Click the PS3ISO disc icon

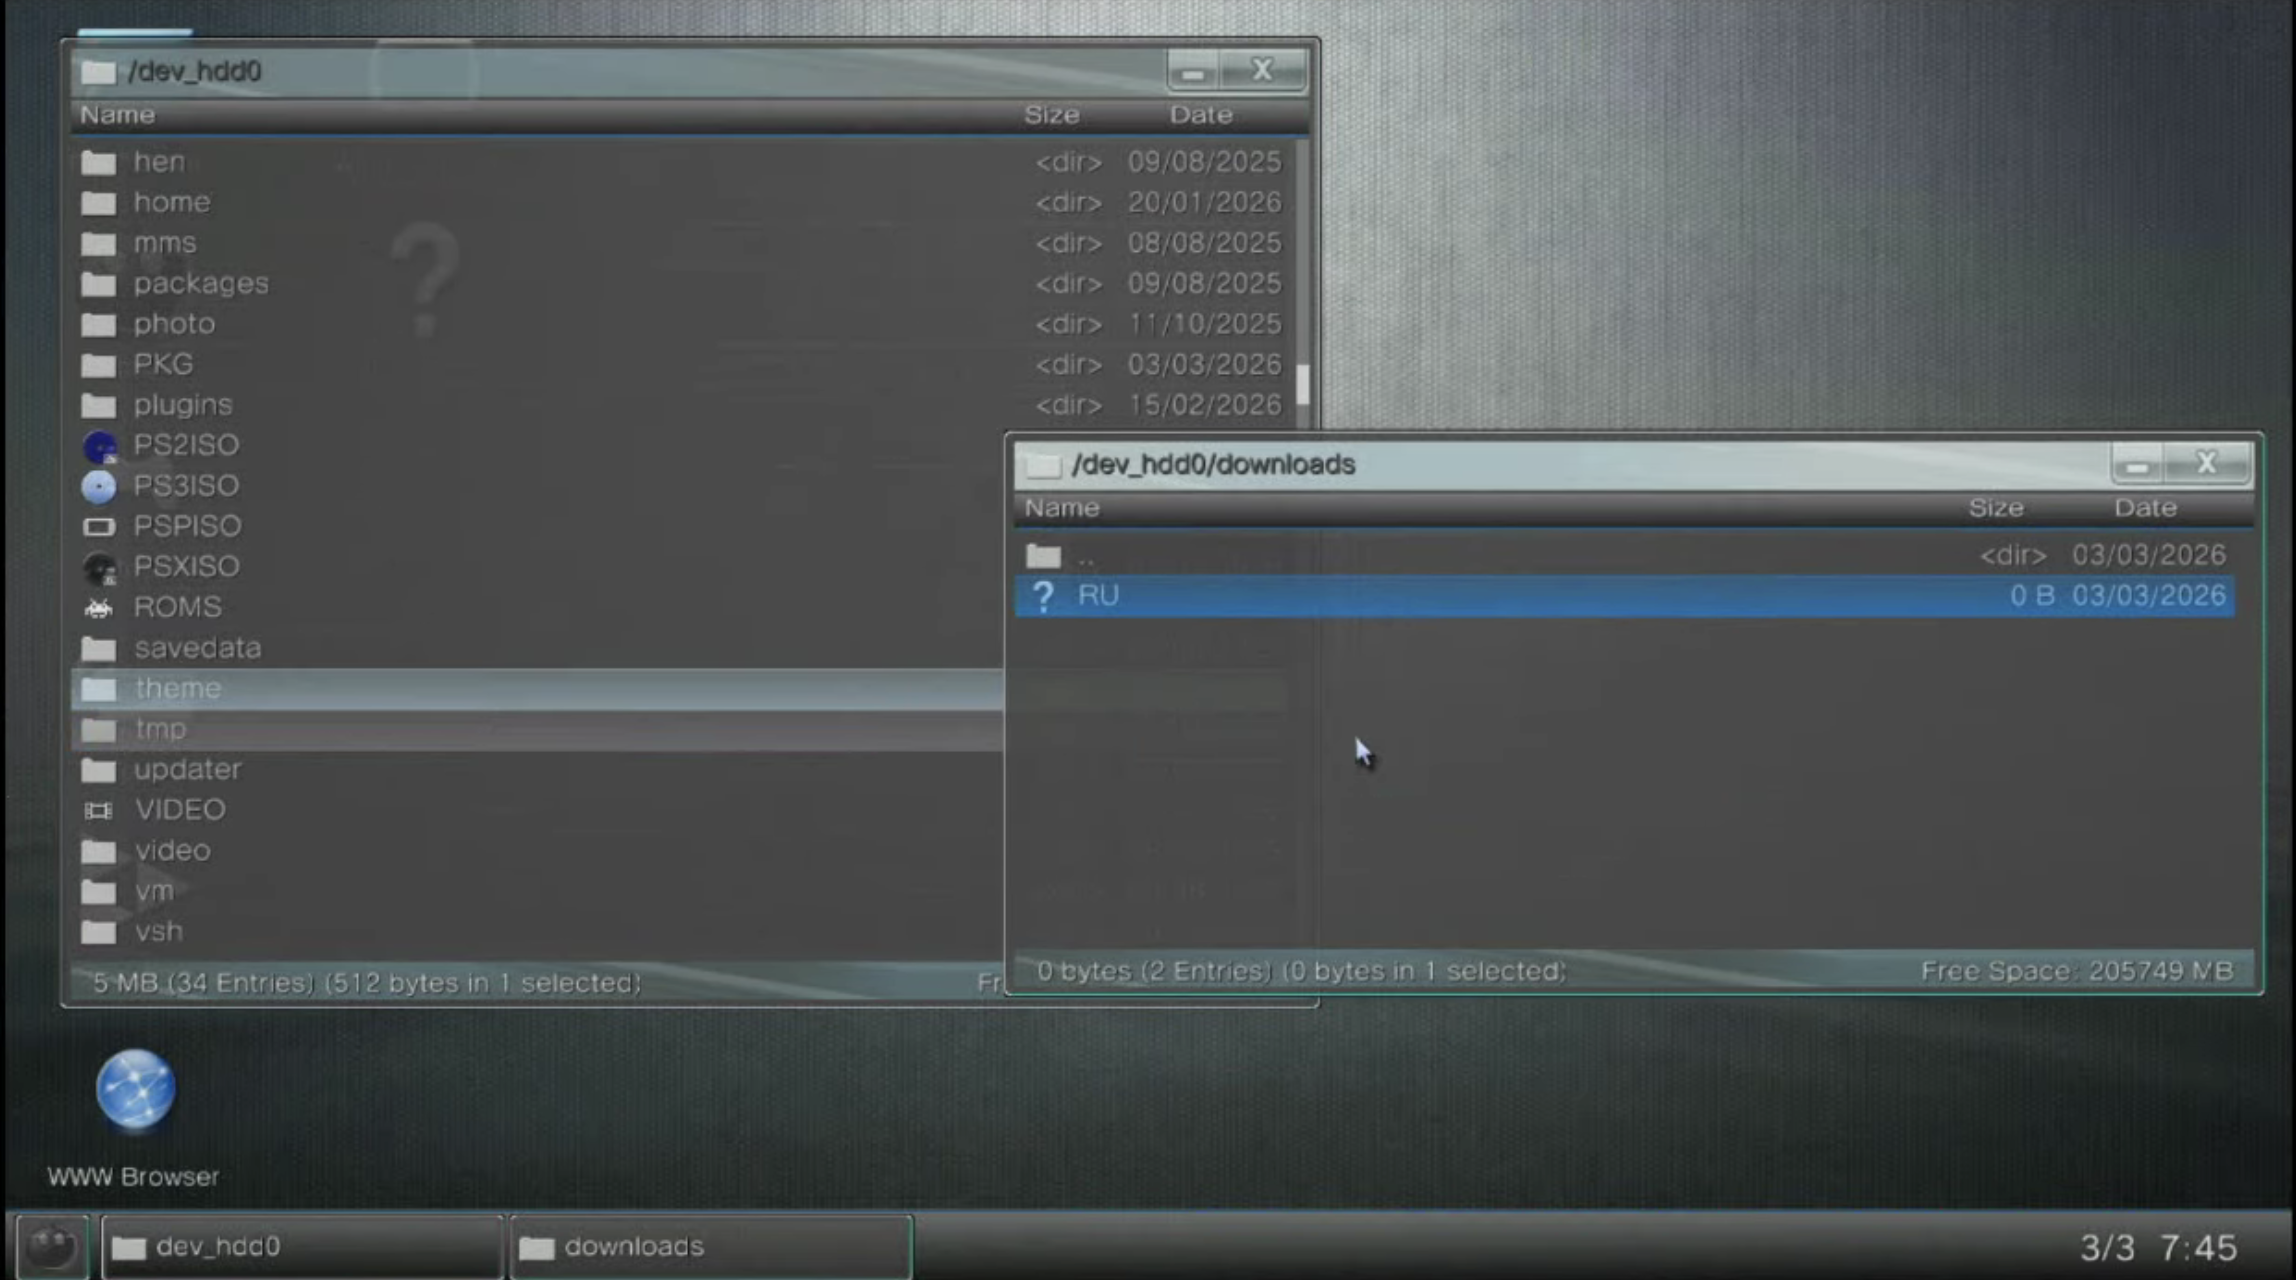pos(99,486)
